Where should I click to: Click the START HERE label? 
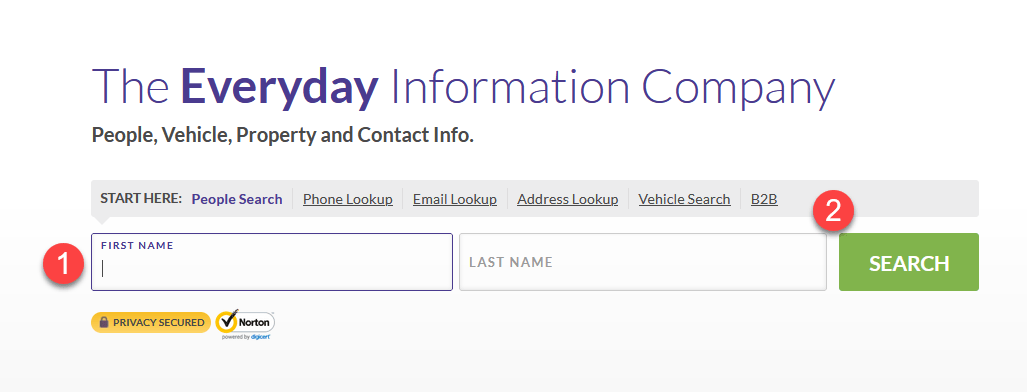[141, 198]
